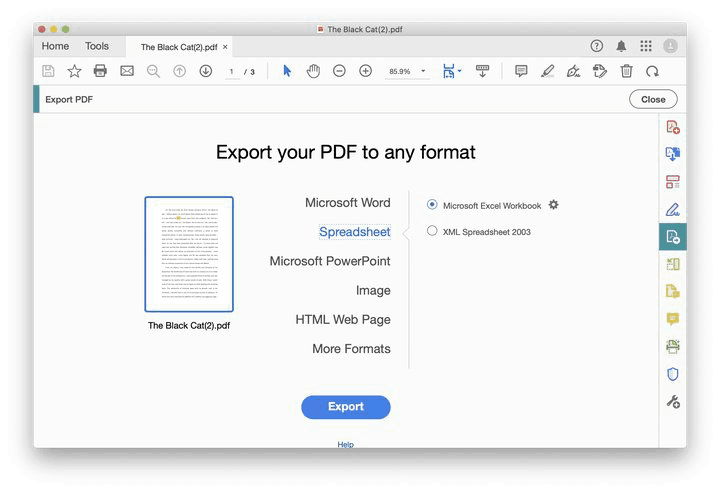The width and height of the screenshot is (720, 492).
Task: Choose Microsoft Word export format
Action: (x=348, y=203)
